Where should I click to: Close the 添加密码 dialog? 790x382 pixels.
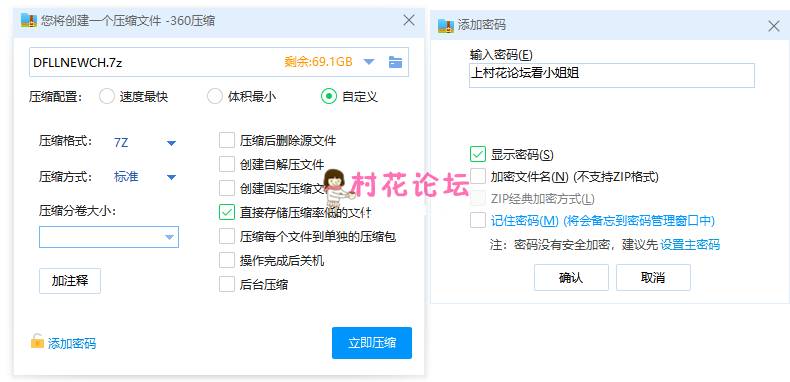click(774, 26)
